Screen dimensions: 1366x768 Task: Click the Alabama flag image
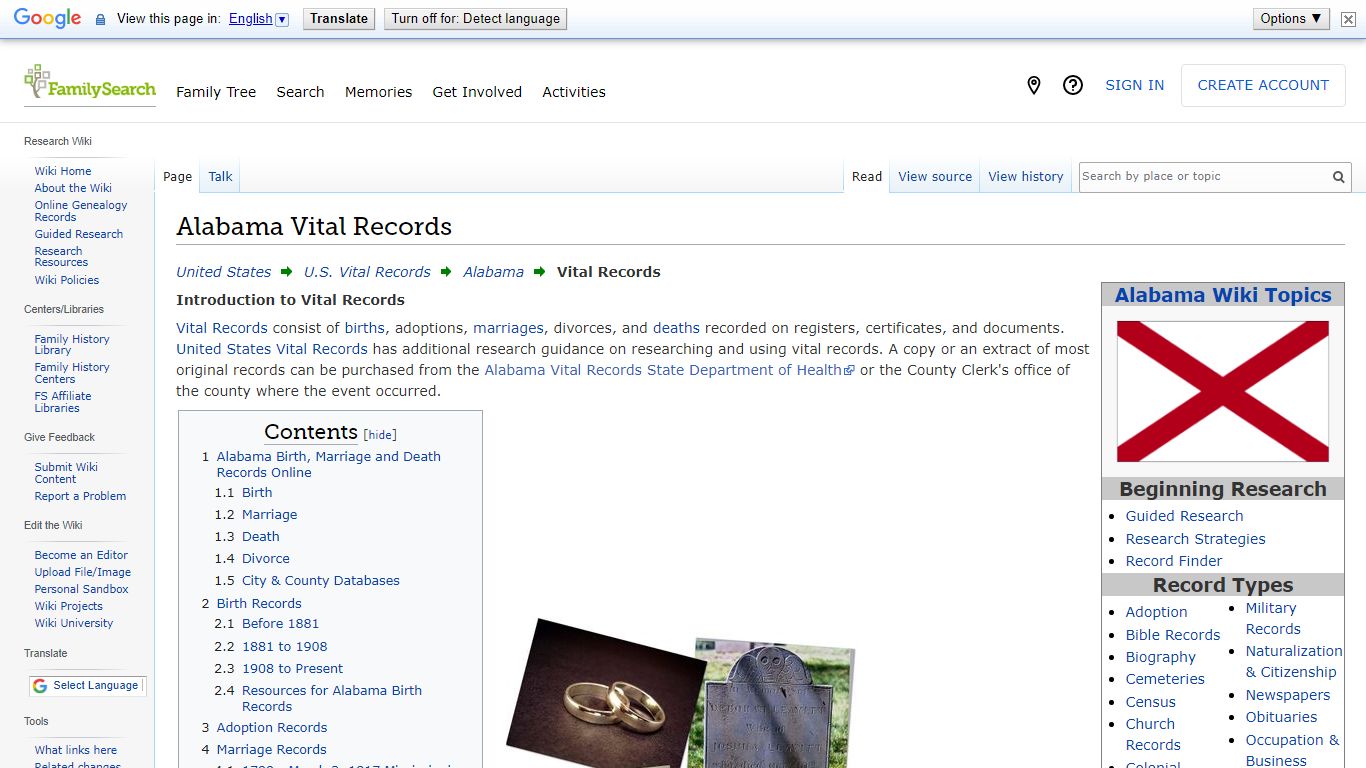(1223, 391)
